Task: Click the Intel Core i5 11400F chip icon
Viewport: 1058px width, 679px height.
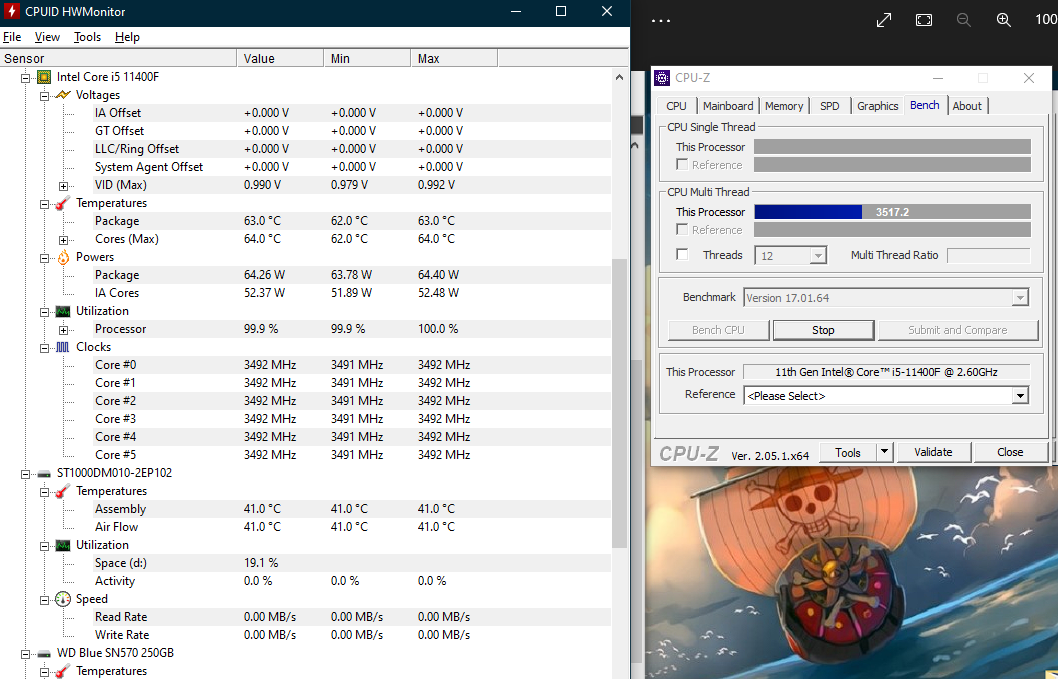Action: point(44,77)
